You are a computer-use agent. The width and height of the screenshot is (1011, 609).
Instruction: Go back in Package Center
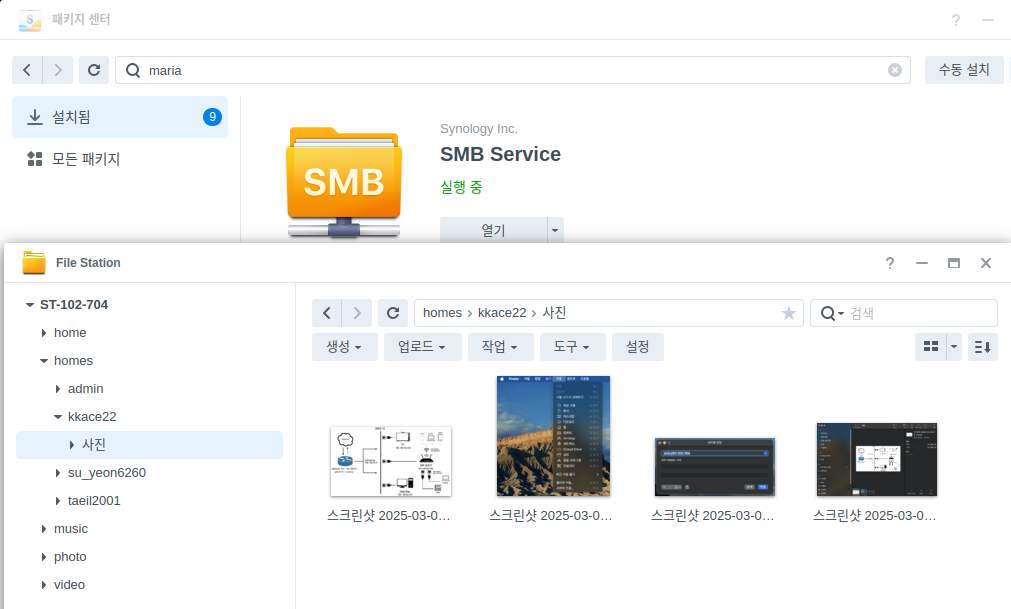pos(27,70)
